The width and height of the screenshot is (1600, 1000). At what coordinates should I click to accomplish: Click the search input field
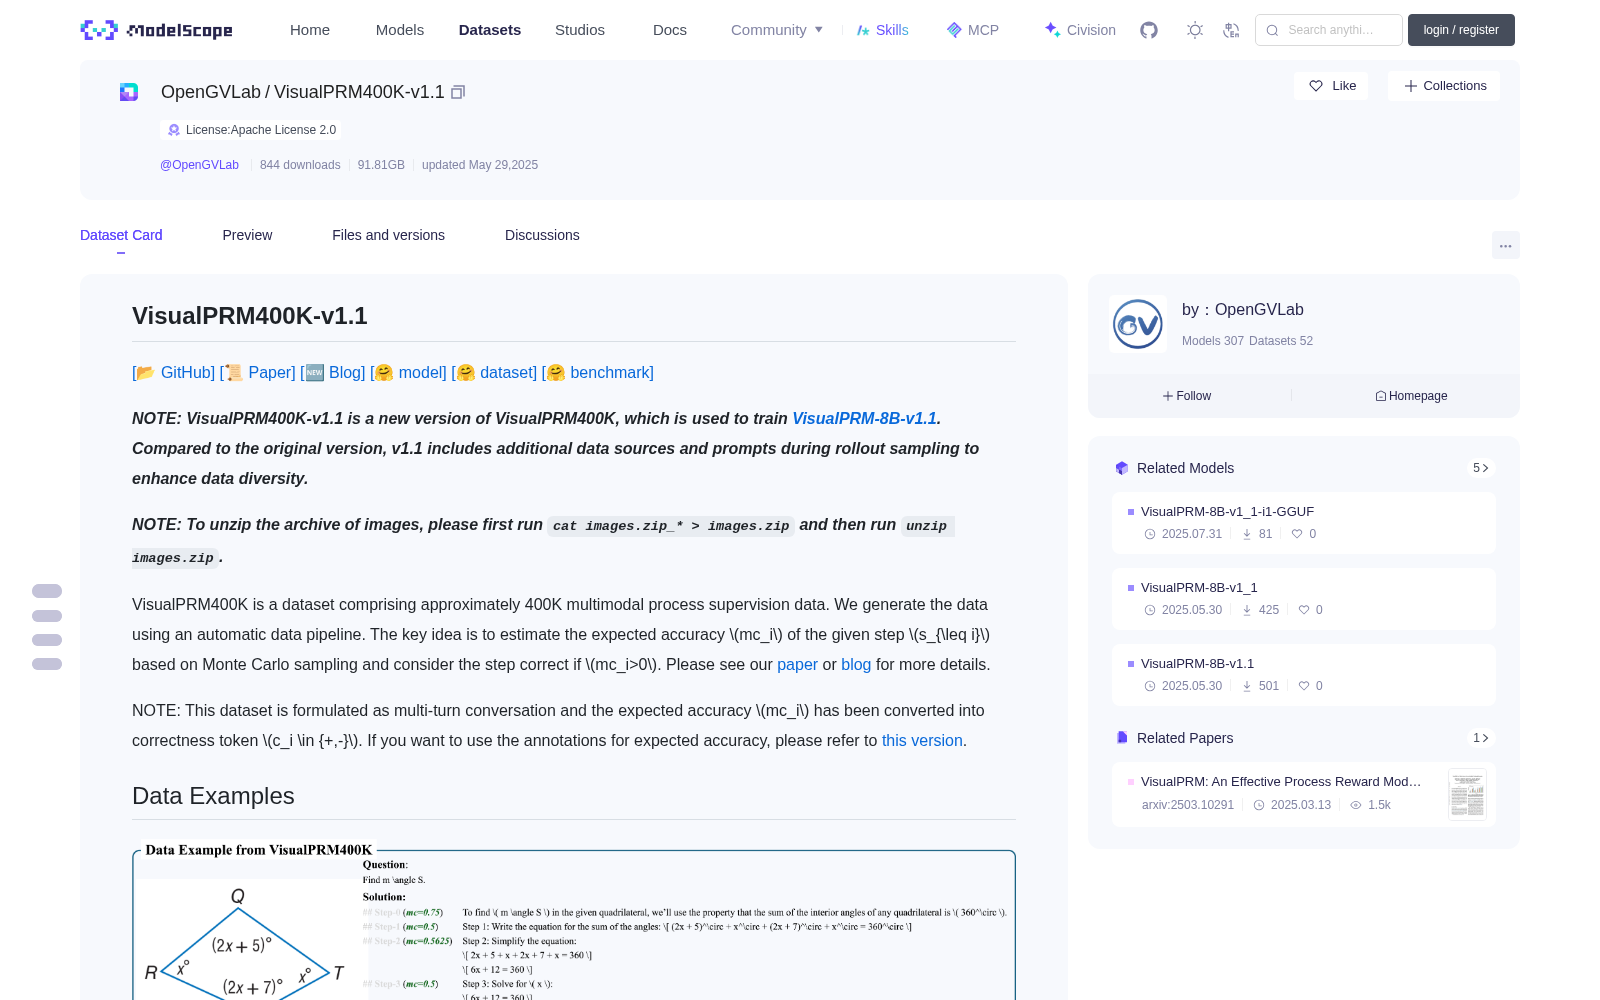point(1329,30)
